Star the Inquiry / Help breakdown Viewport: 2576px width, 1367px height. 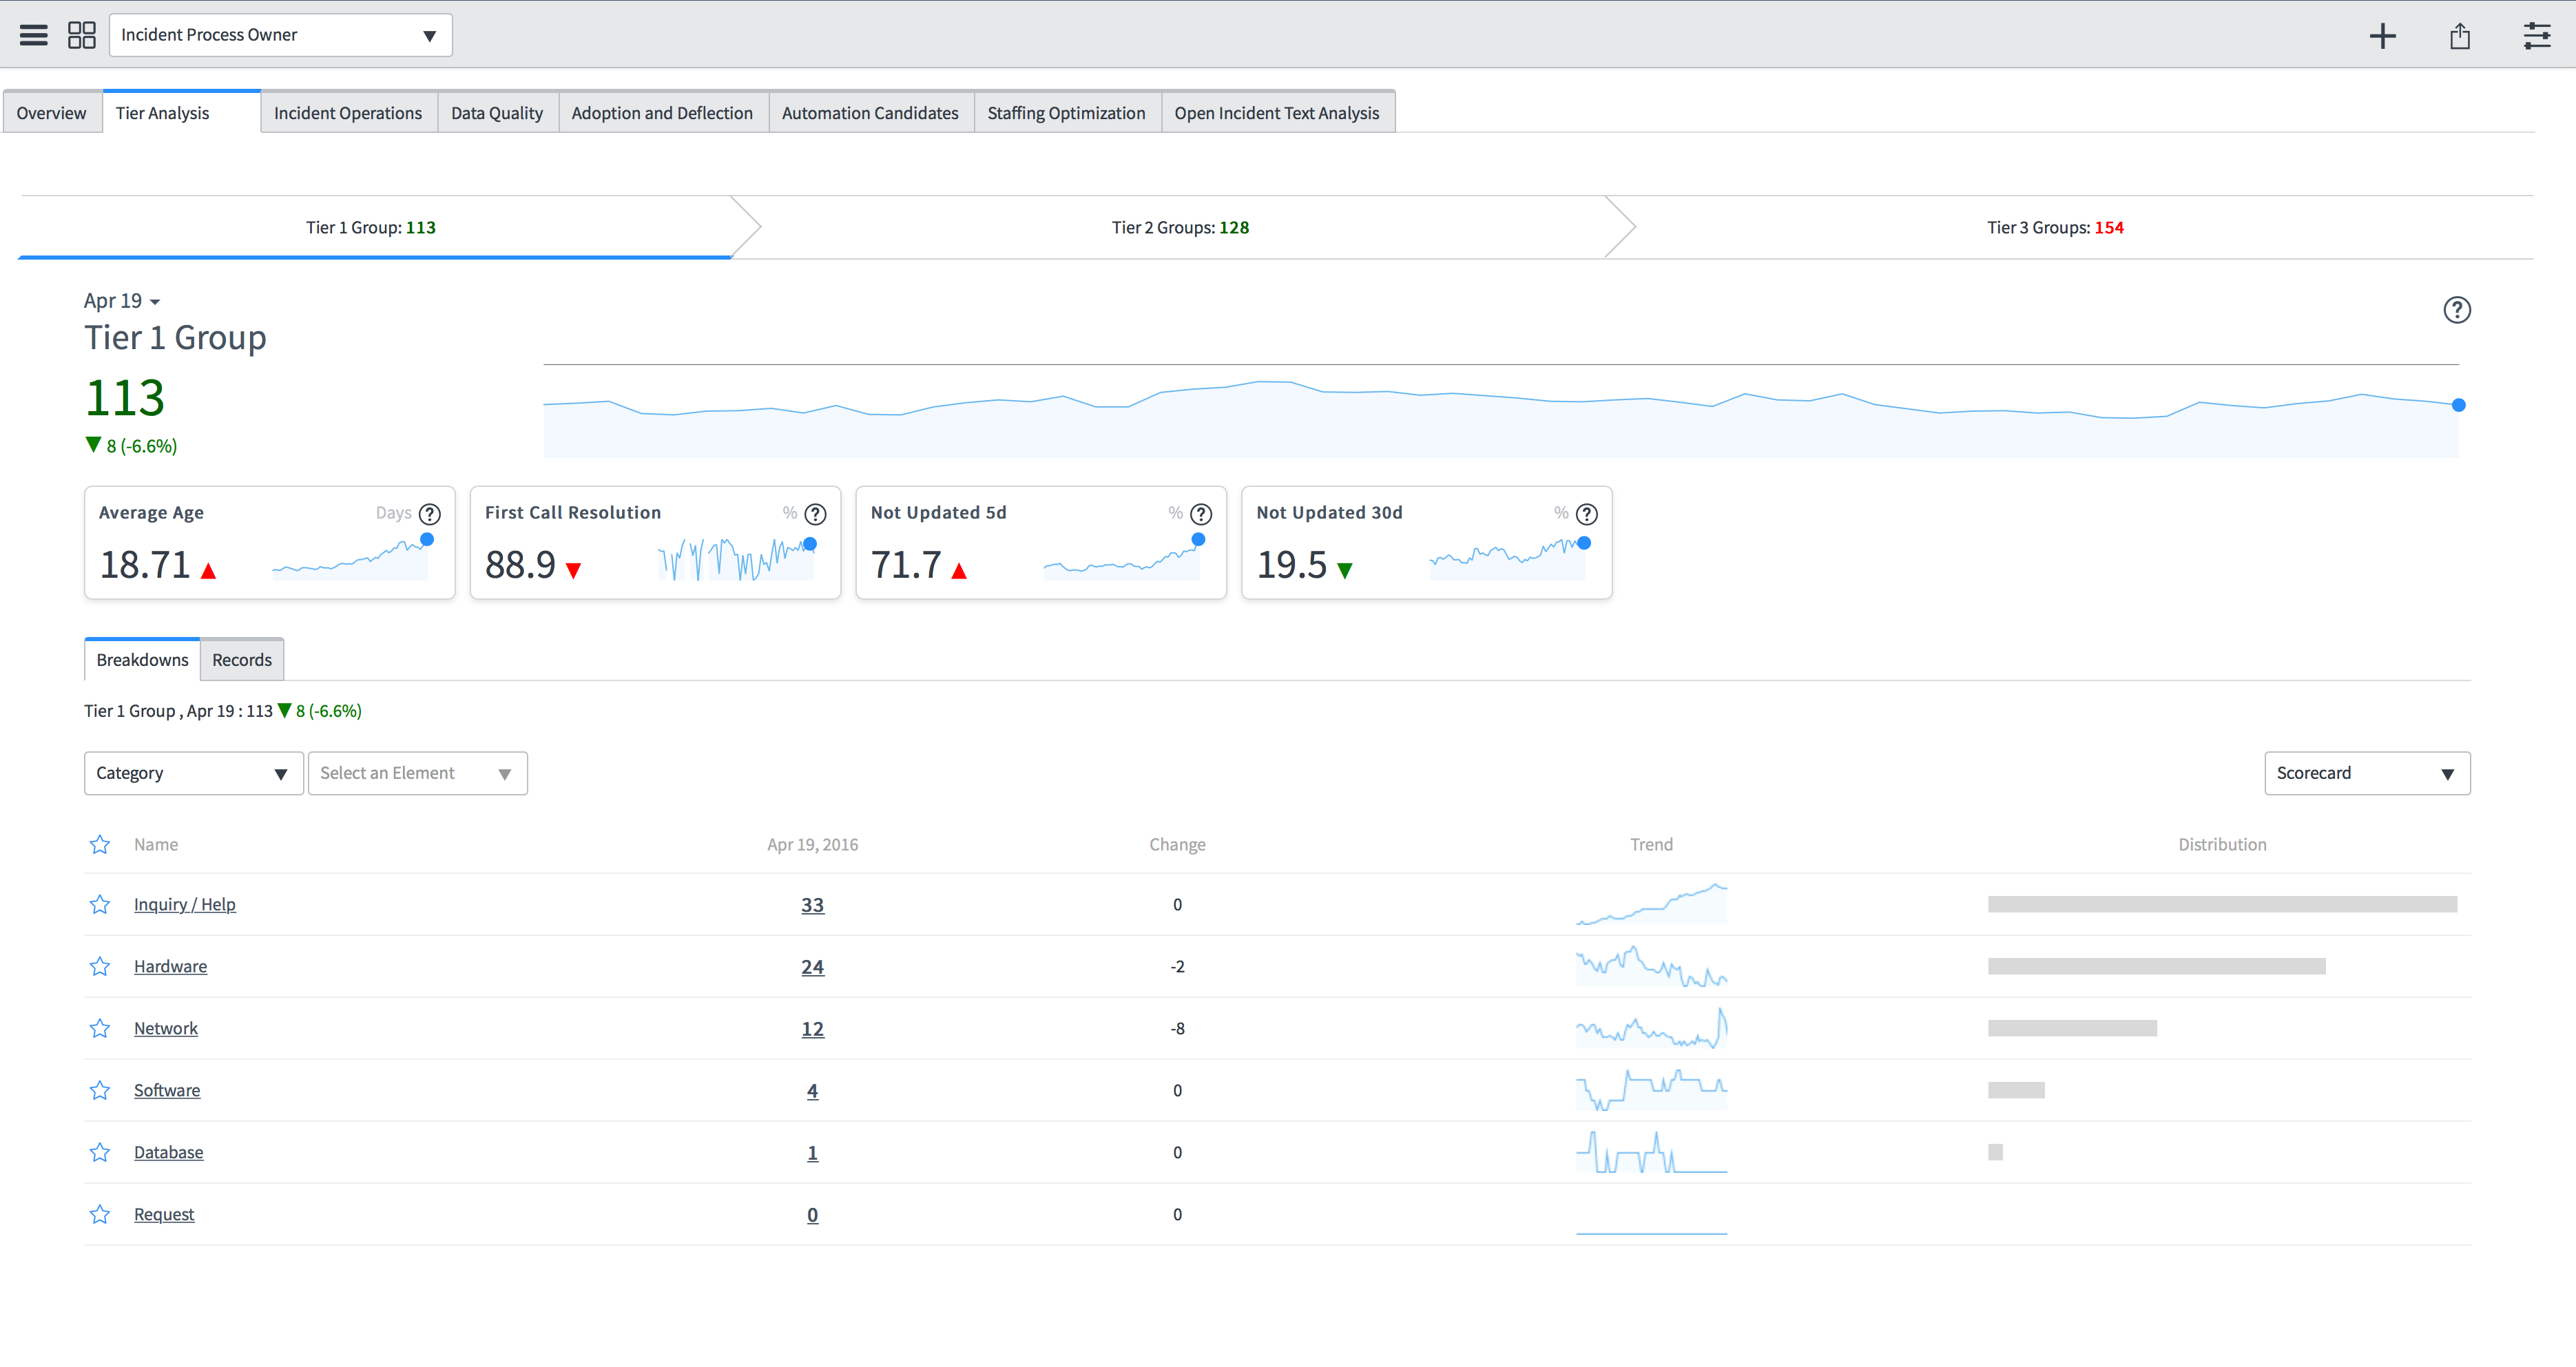(100, 904)
